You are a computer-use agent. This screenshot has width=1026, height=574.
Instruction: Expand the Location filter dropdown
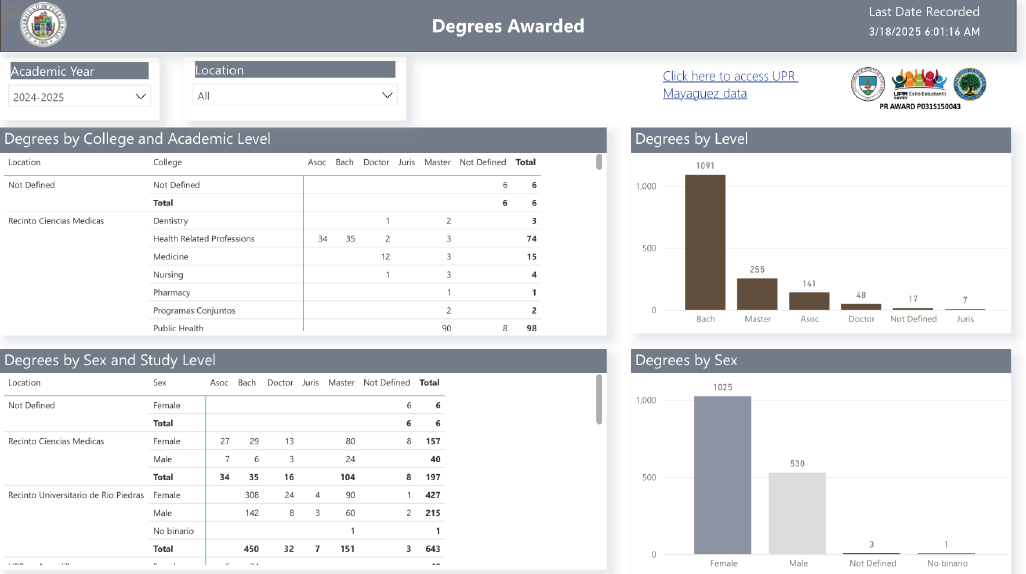(x=295, y=96)
